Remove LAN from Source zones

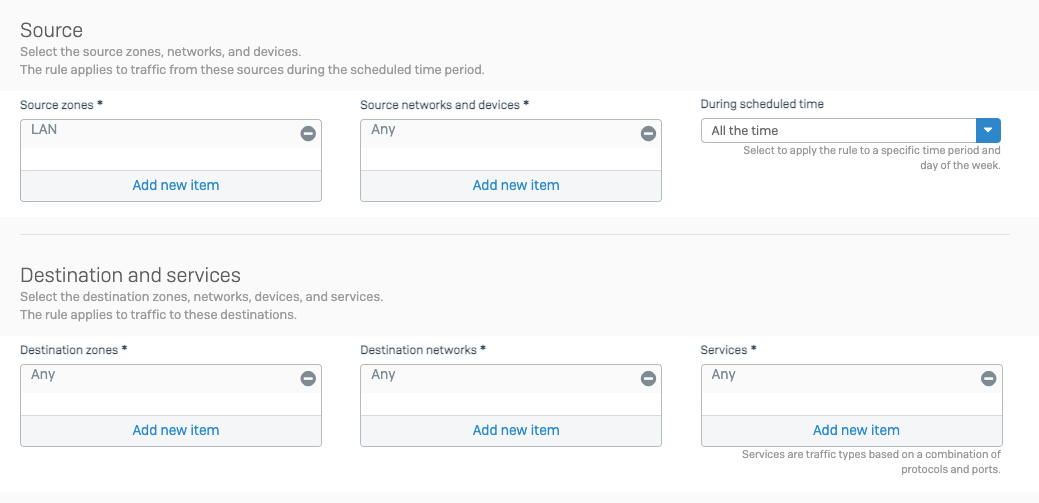tap(308, 133)
